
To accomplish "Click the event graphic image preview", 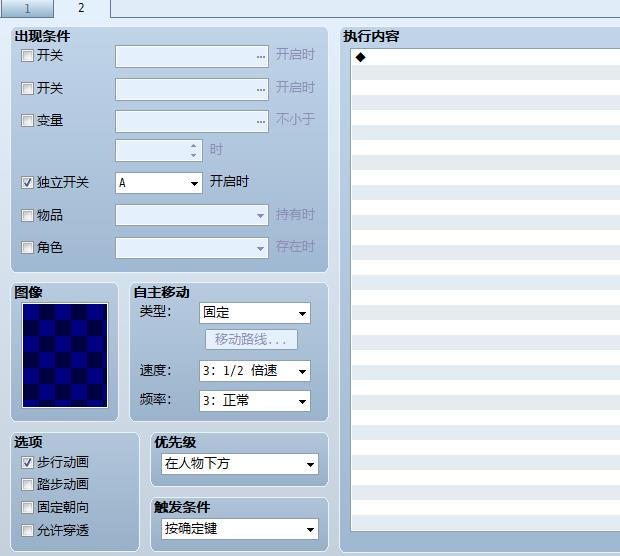I will tap(65, 355).
